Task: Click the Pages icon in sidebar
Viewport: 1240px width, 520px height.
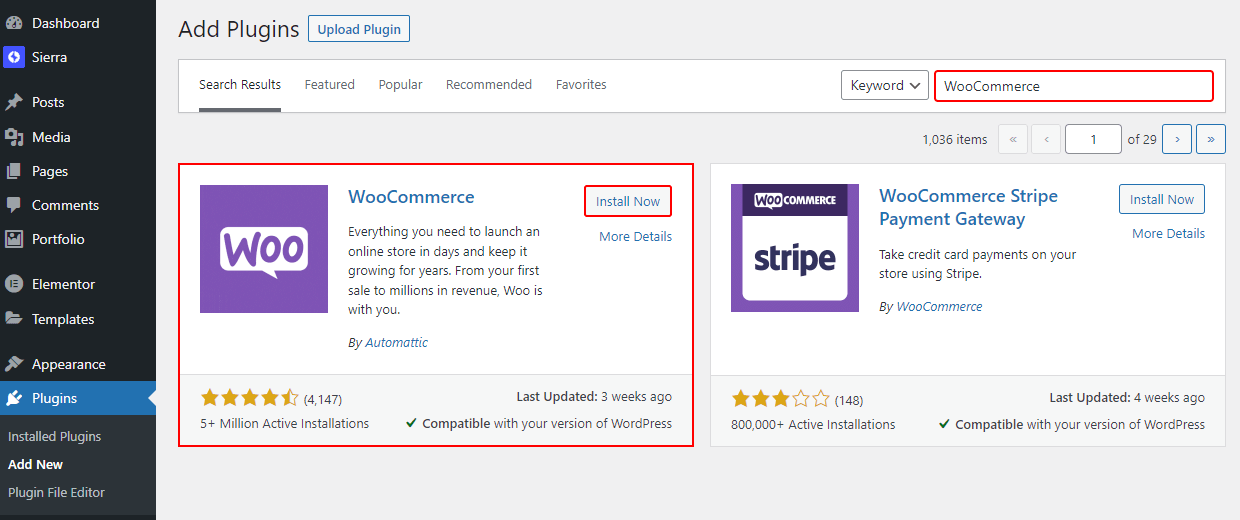Action: click(14, 171)
